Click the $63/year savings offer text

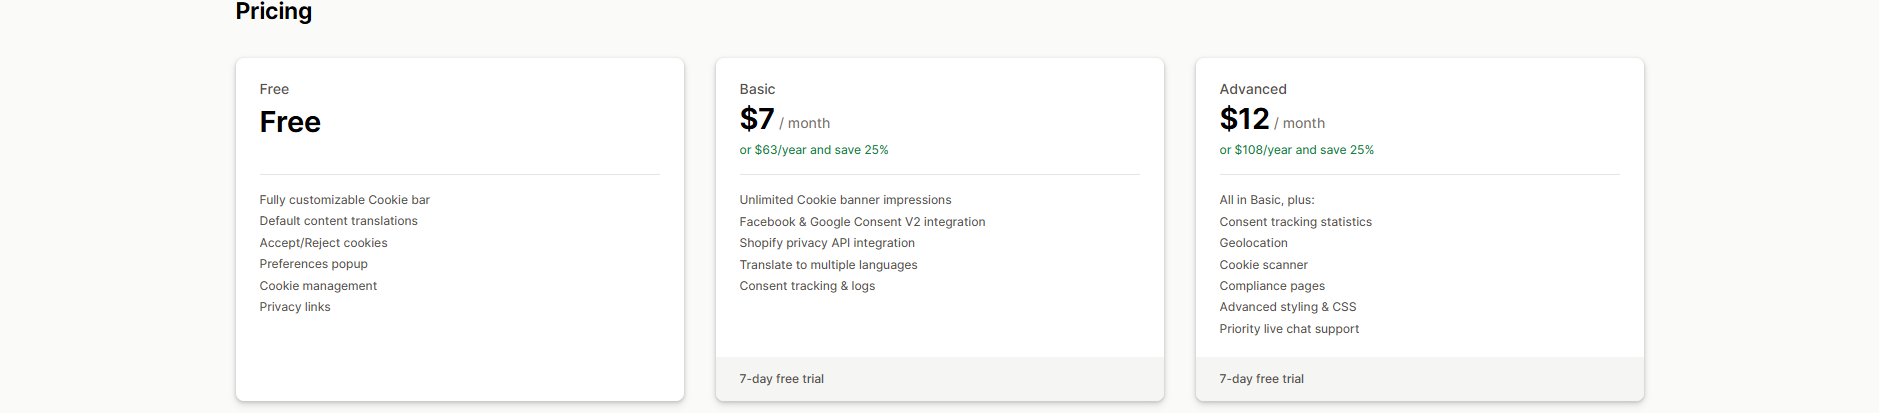[813, 150]
